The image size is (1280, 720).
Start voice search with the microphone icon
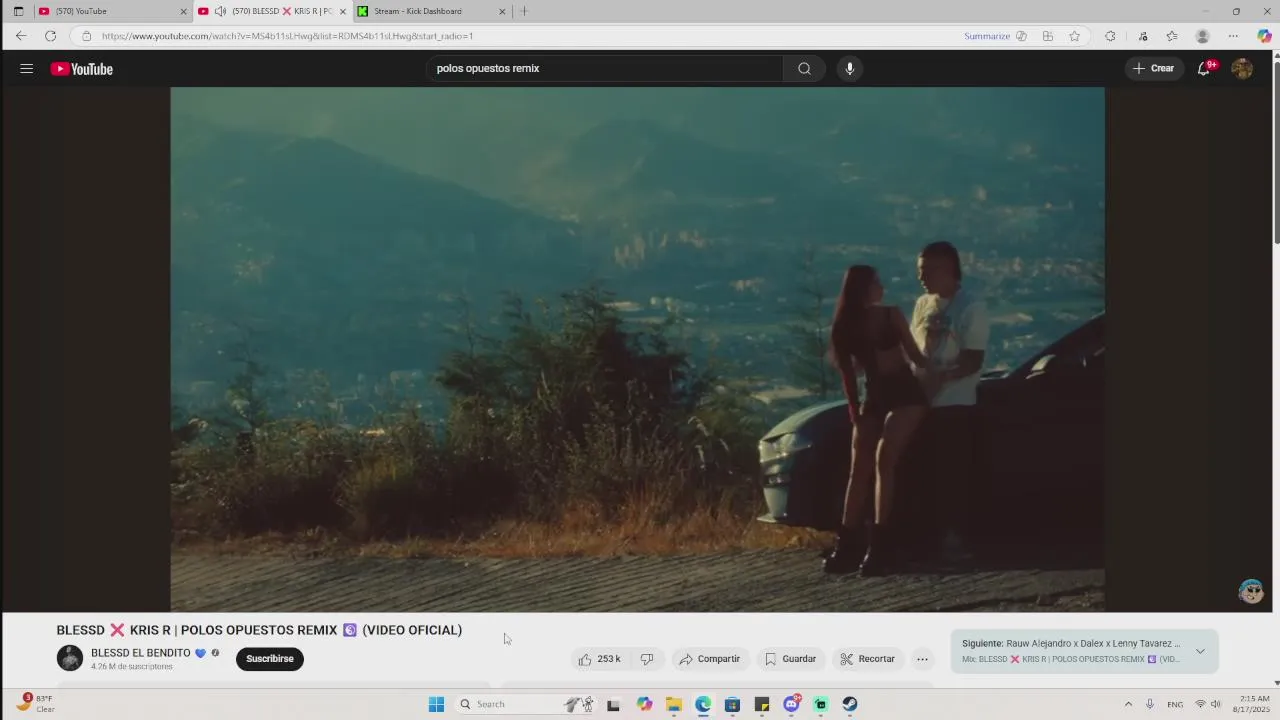(850, 69)
